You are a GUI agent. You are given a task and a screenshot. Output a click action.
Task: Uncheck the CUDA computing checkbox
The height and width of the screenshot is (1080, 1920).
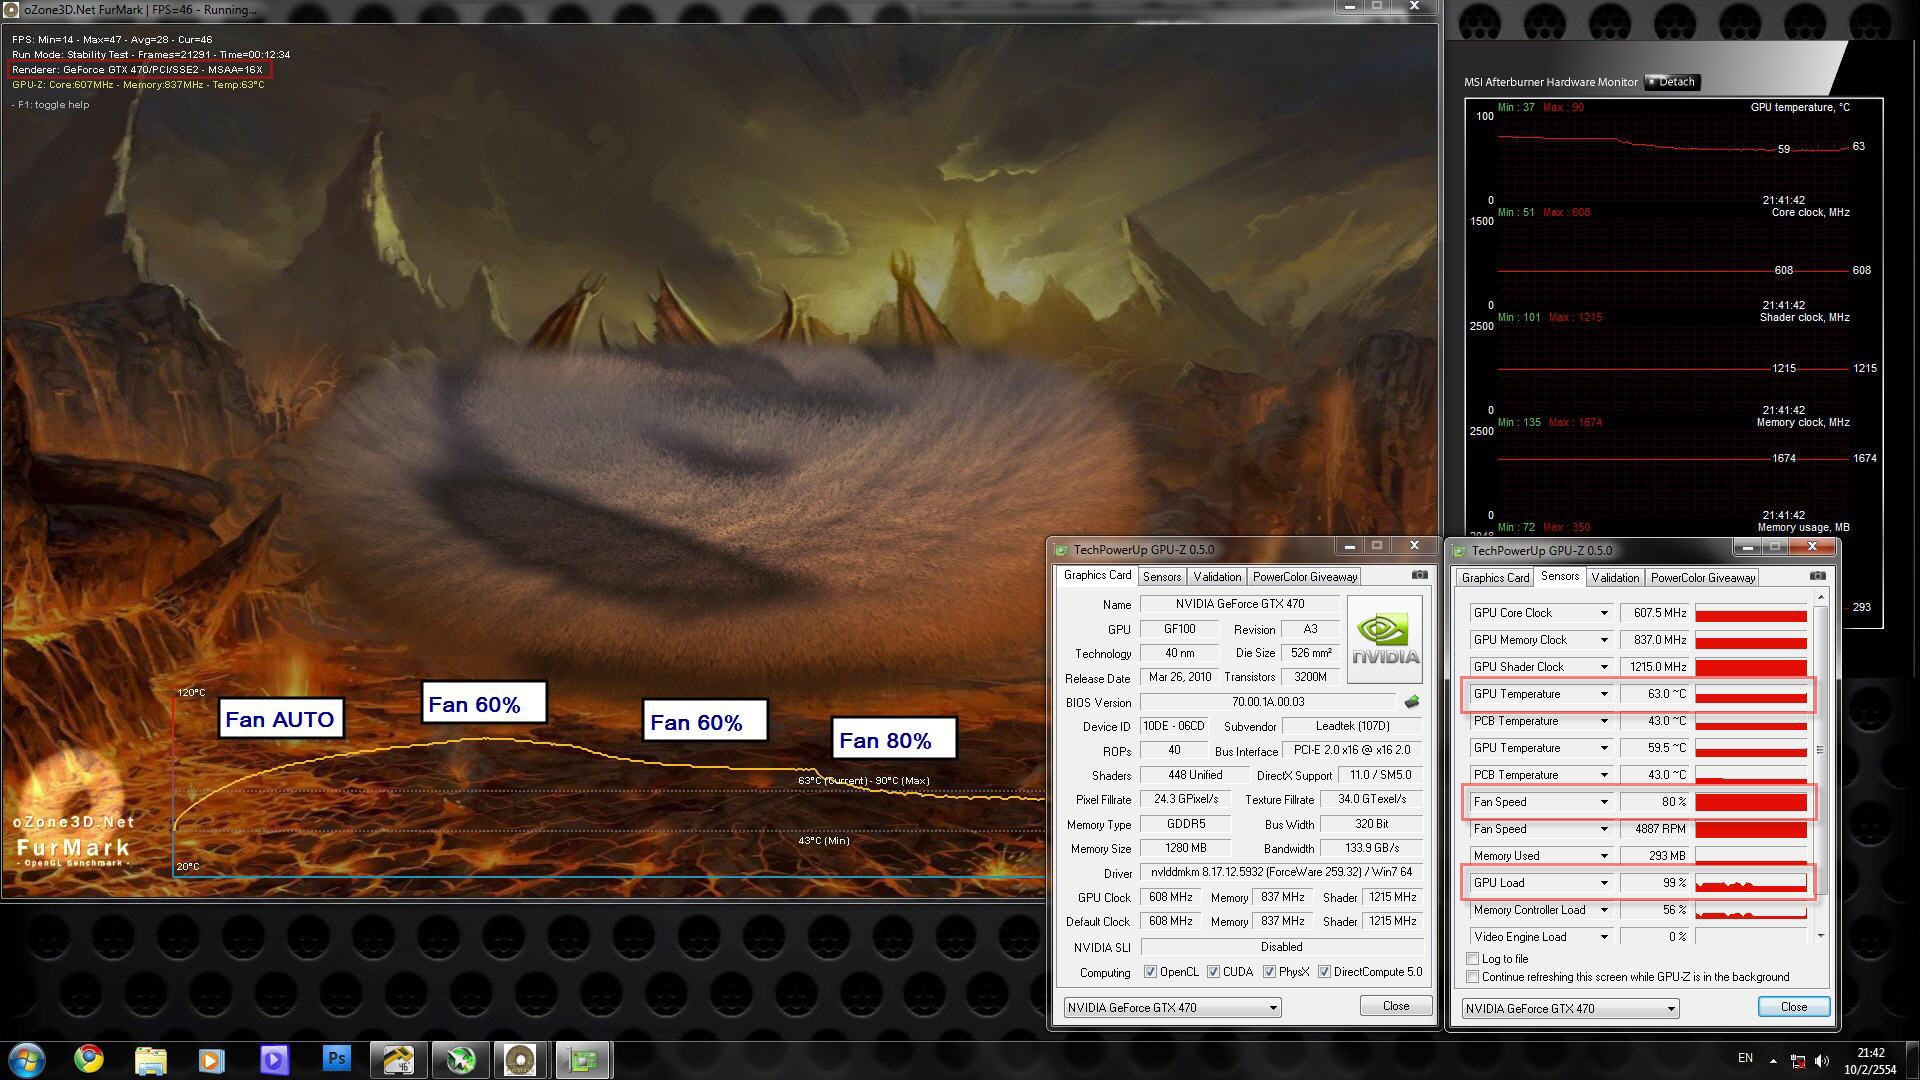(1213, 972)
